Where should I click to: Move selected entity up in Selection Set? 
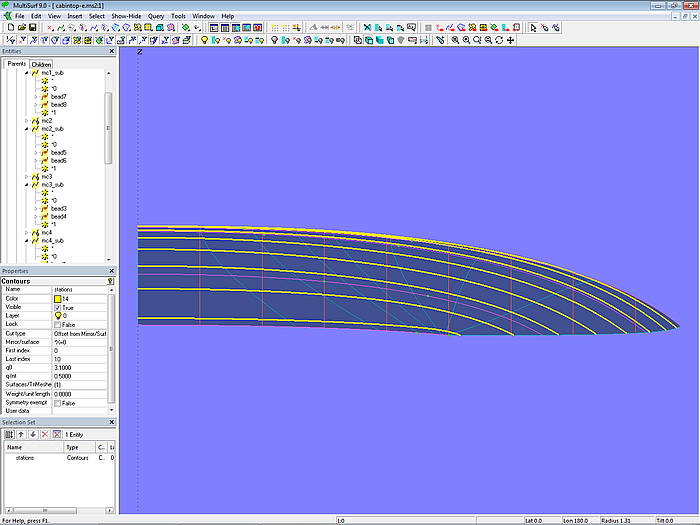(20, 434)
